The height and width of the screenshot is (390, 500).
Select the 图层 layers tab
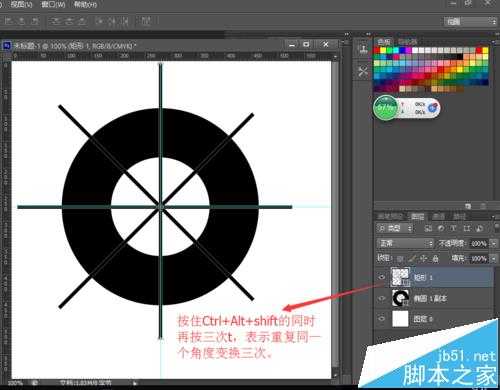(x=417, y=217)
